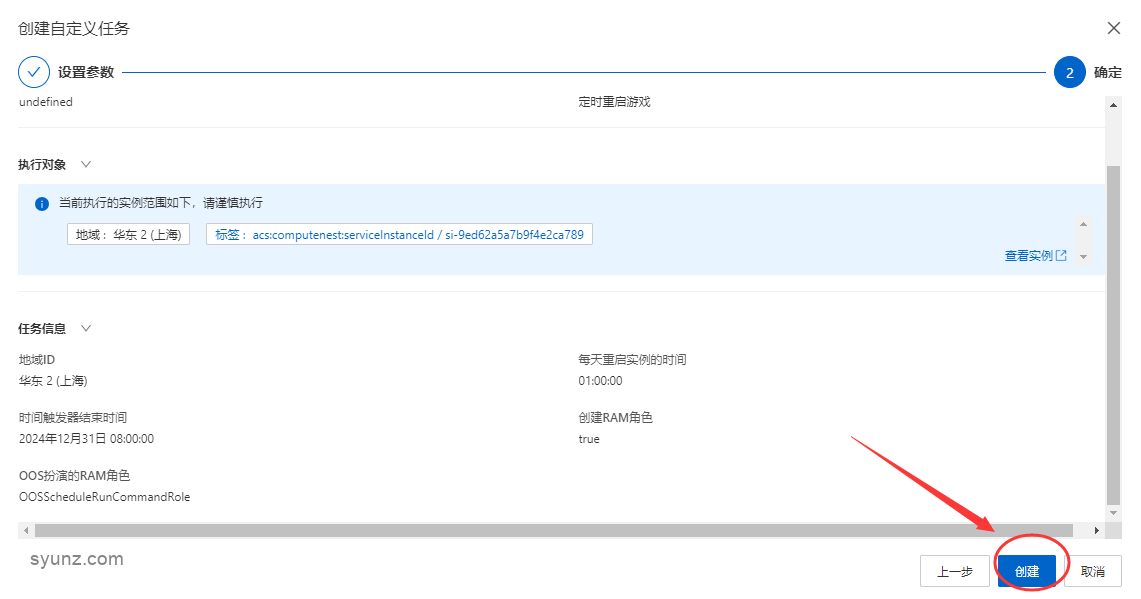1141x599 pixels.
Task: Click the 创建RAM角色 value true
Action: coord(589,439)
